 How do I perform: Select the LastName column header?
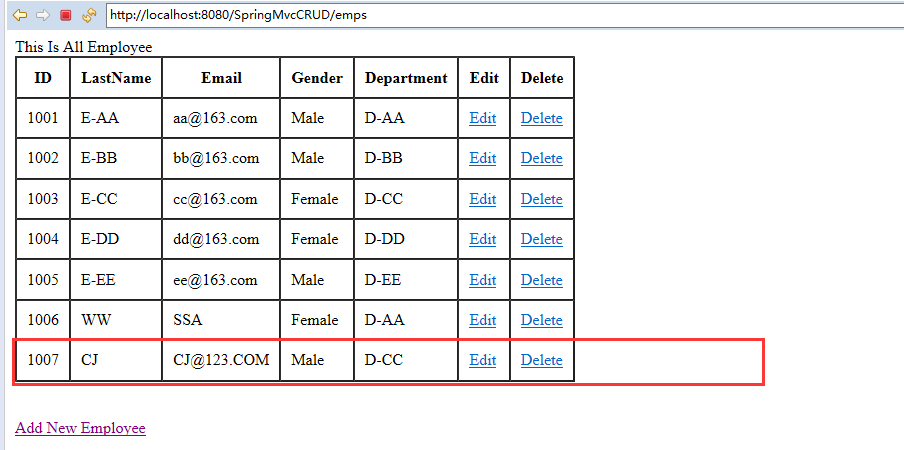coord(116,78)
